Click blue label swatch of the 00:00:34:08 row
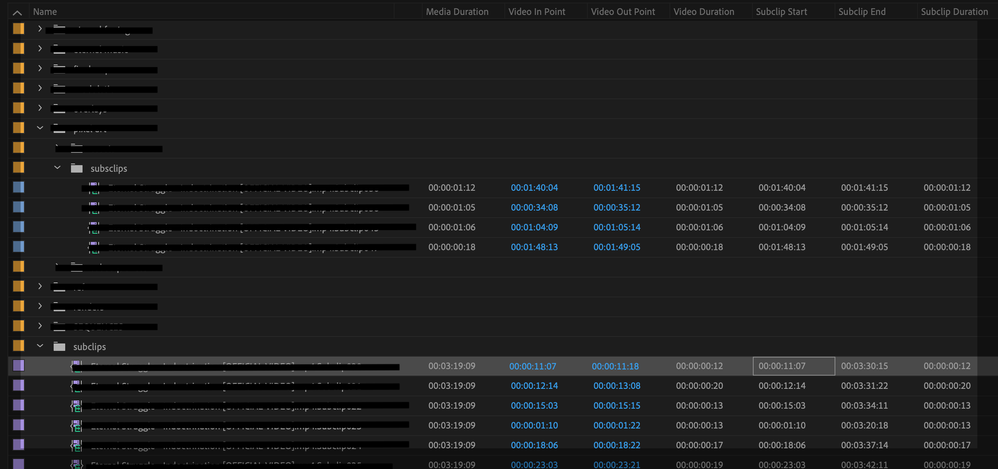Image resolution: width=998 pixels, height=469 pixels. (18, 207)
